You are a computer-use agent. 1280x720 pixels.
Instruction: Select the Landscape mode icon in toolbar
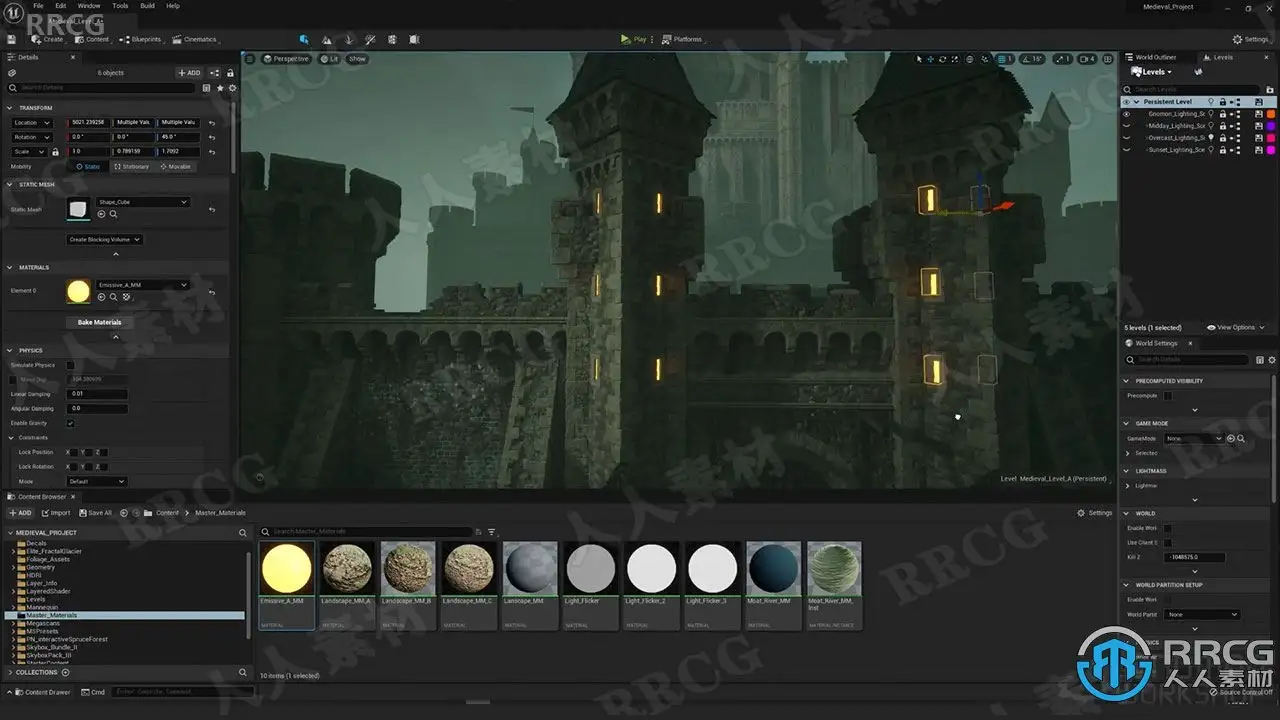(327, 40)
